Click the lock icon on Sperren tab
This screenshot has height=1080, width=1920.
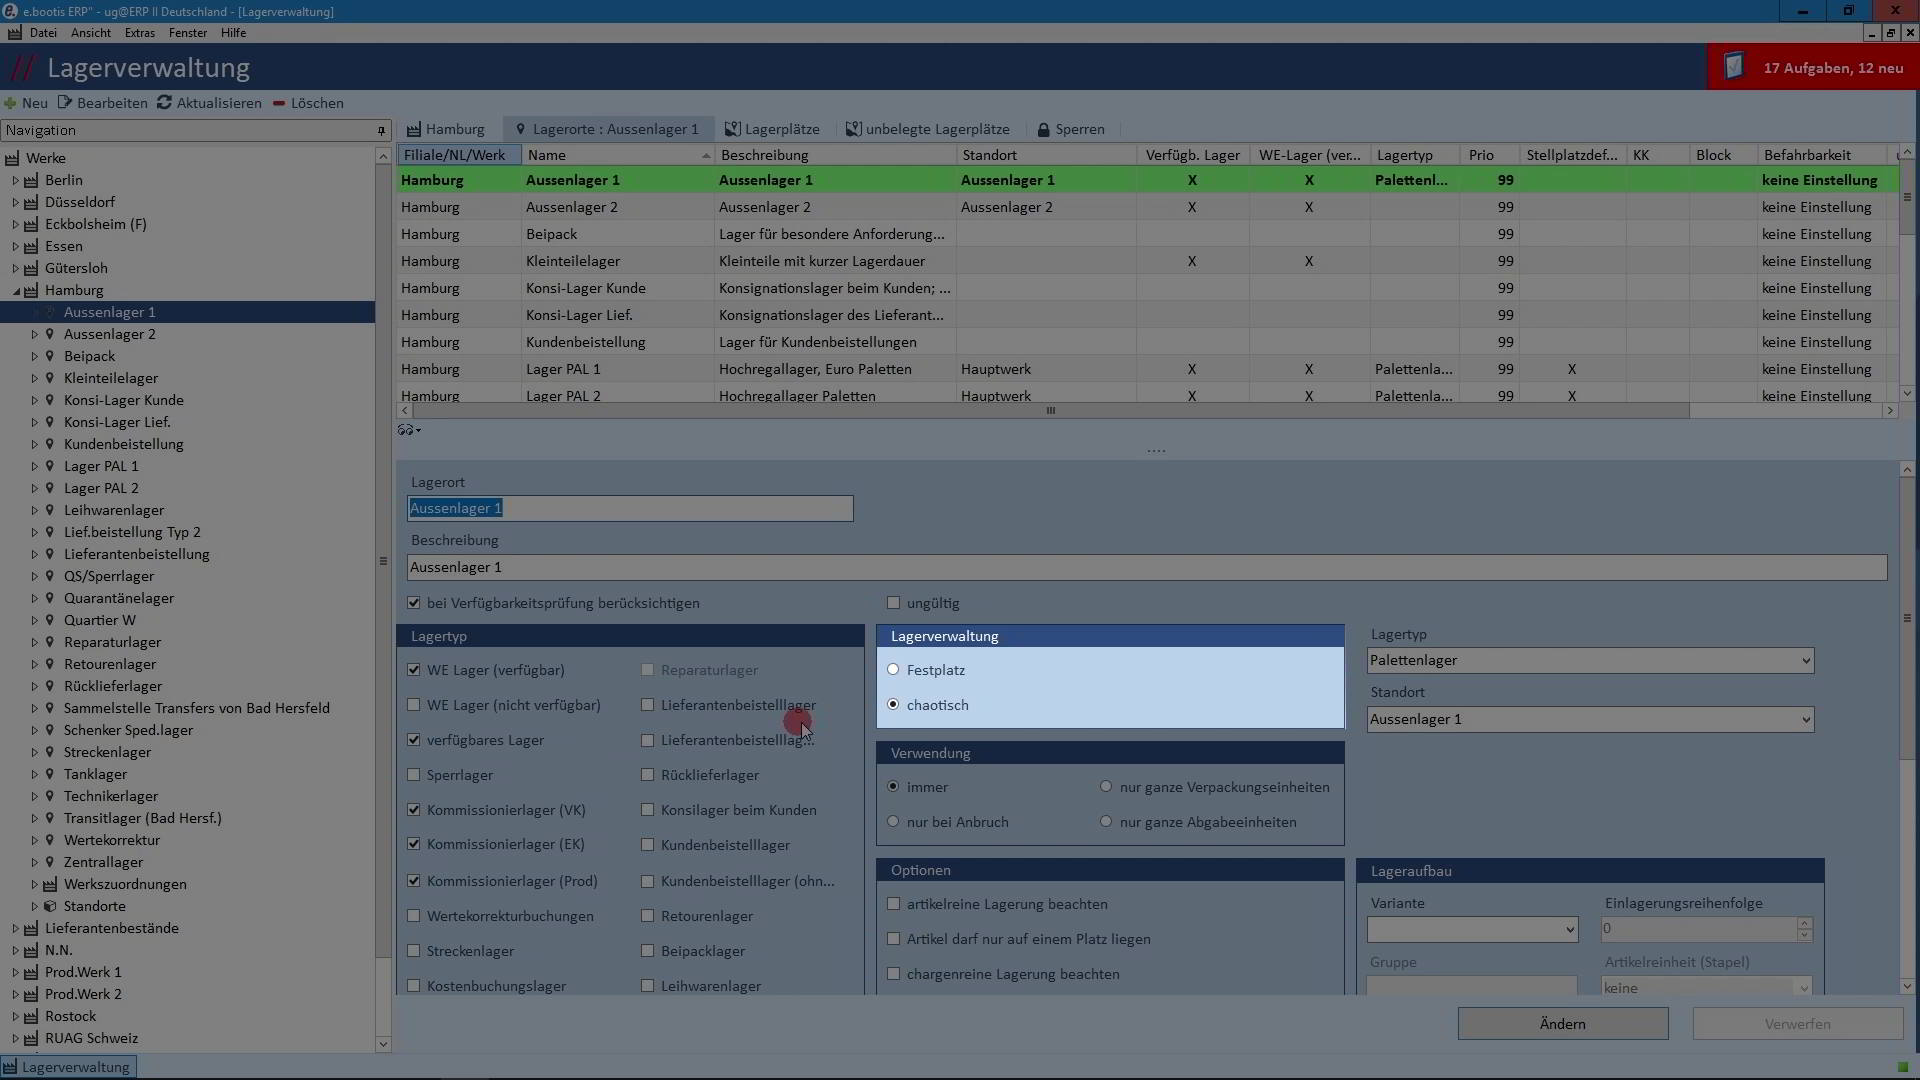click(1043, 130)
